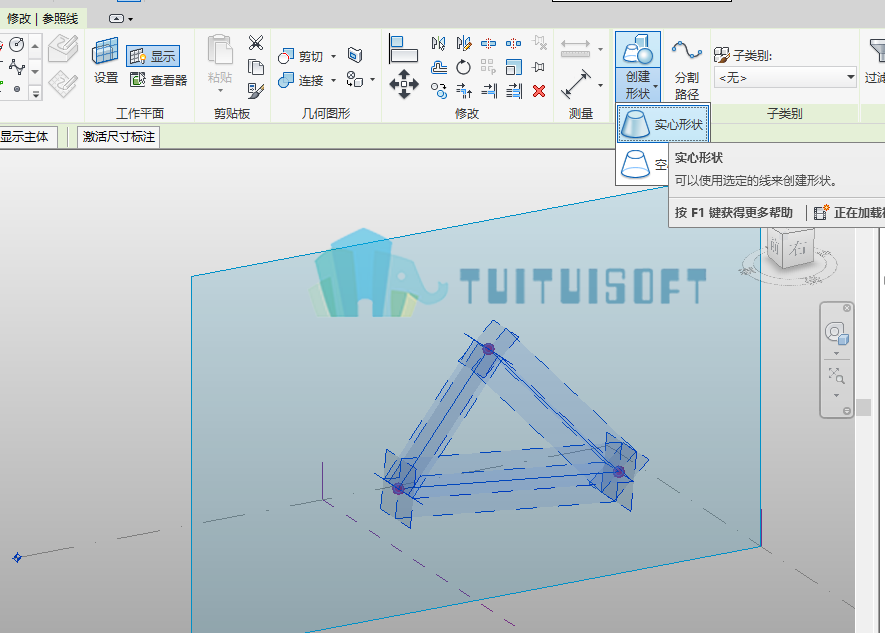The width and height of the screenshot is (885, 633).
Task: Select the Align tool in 修改 panel
Action: [x=404, y=48]
